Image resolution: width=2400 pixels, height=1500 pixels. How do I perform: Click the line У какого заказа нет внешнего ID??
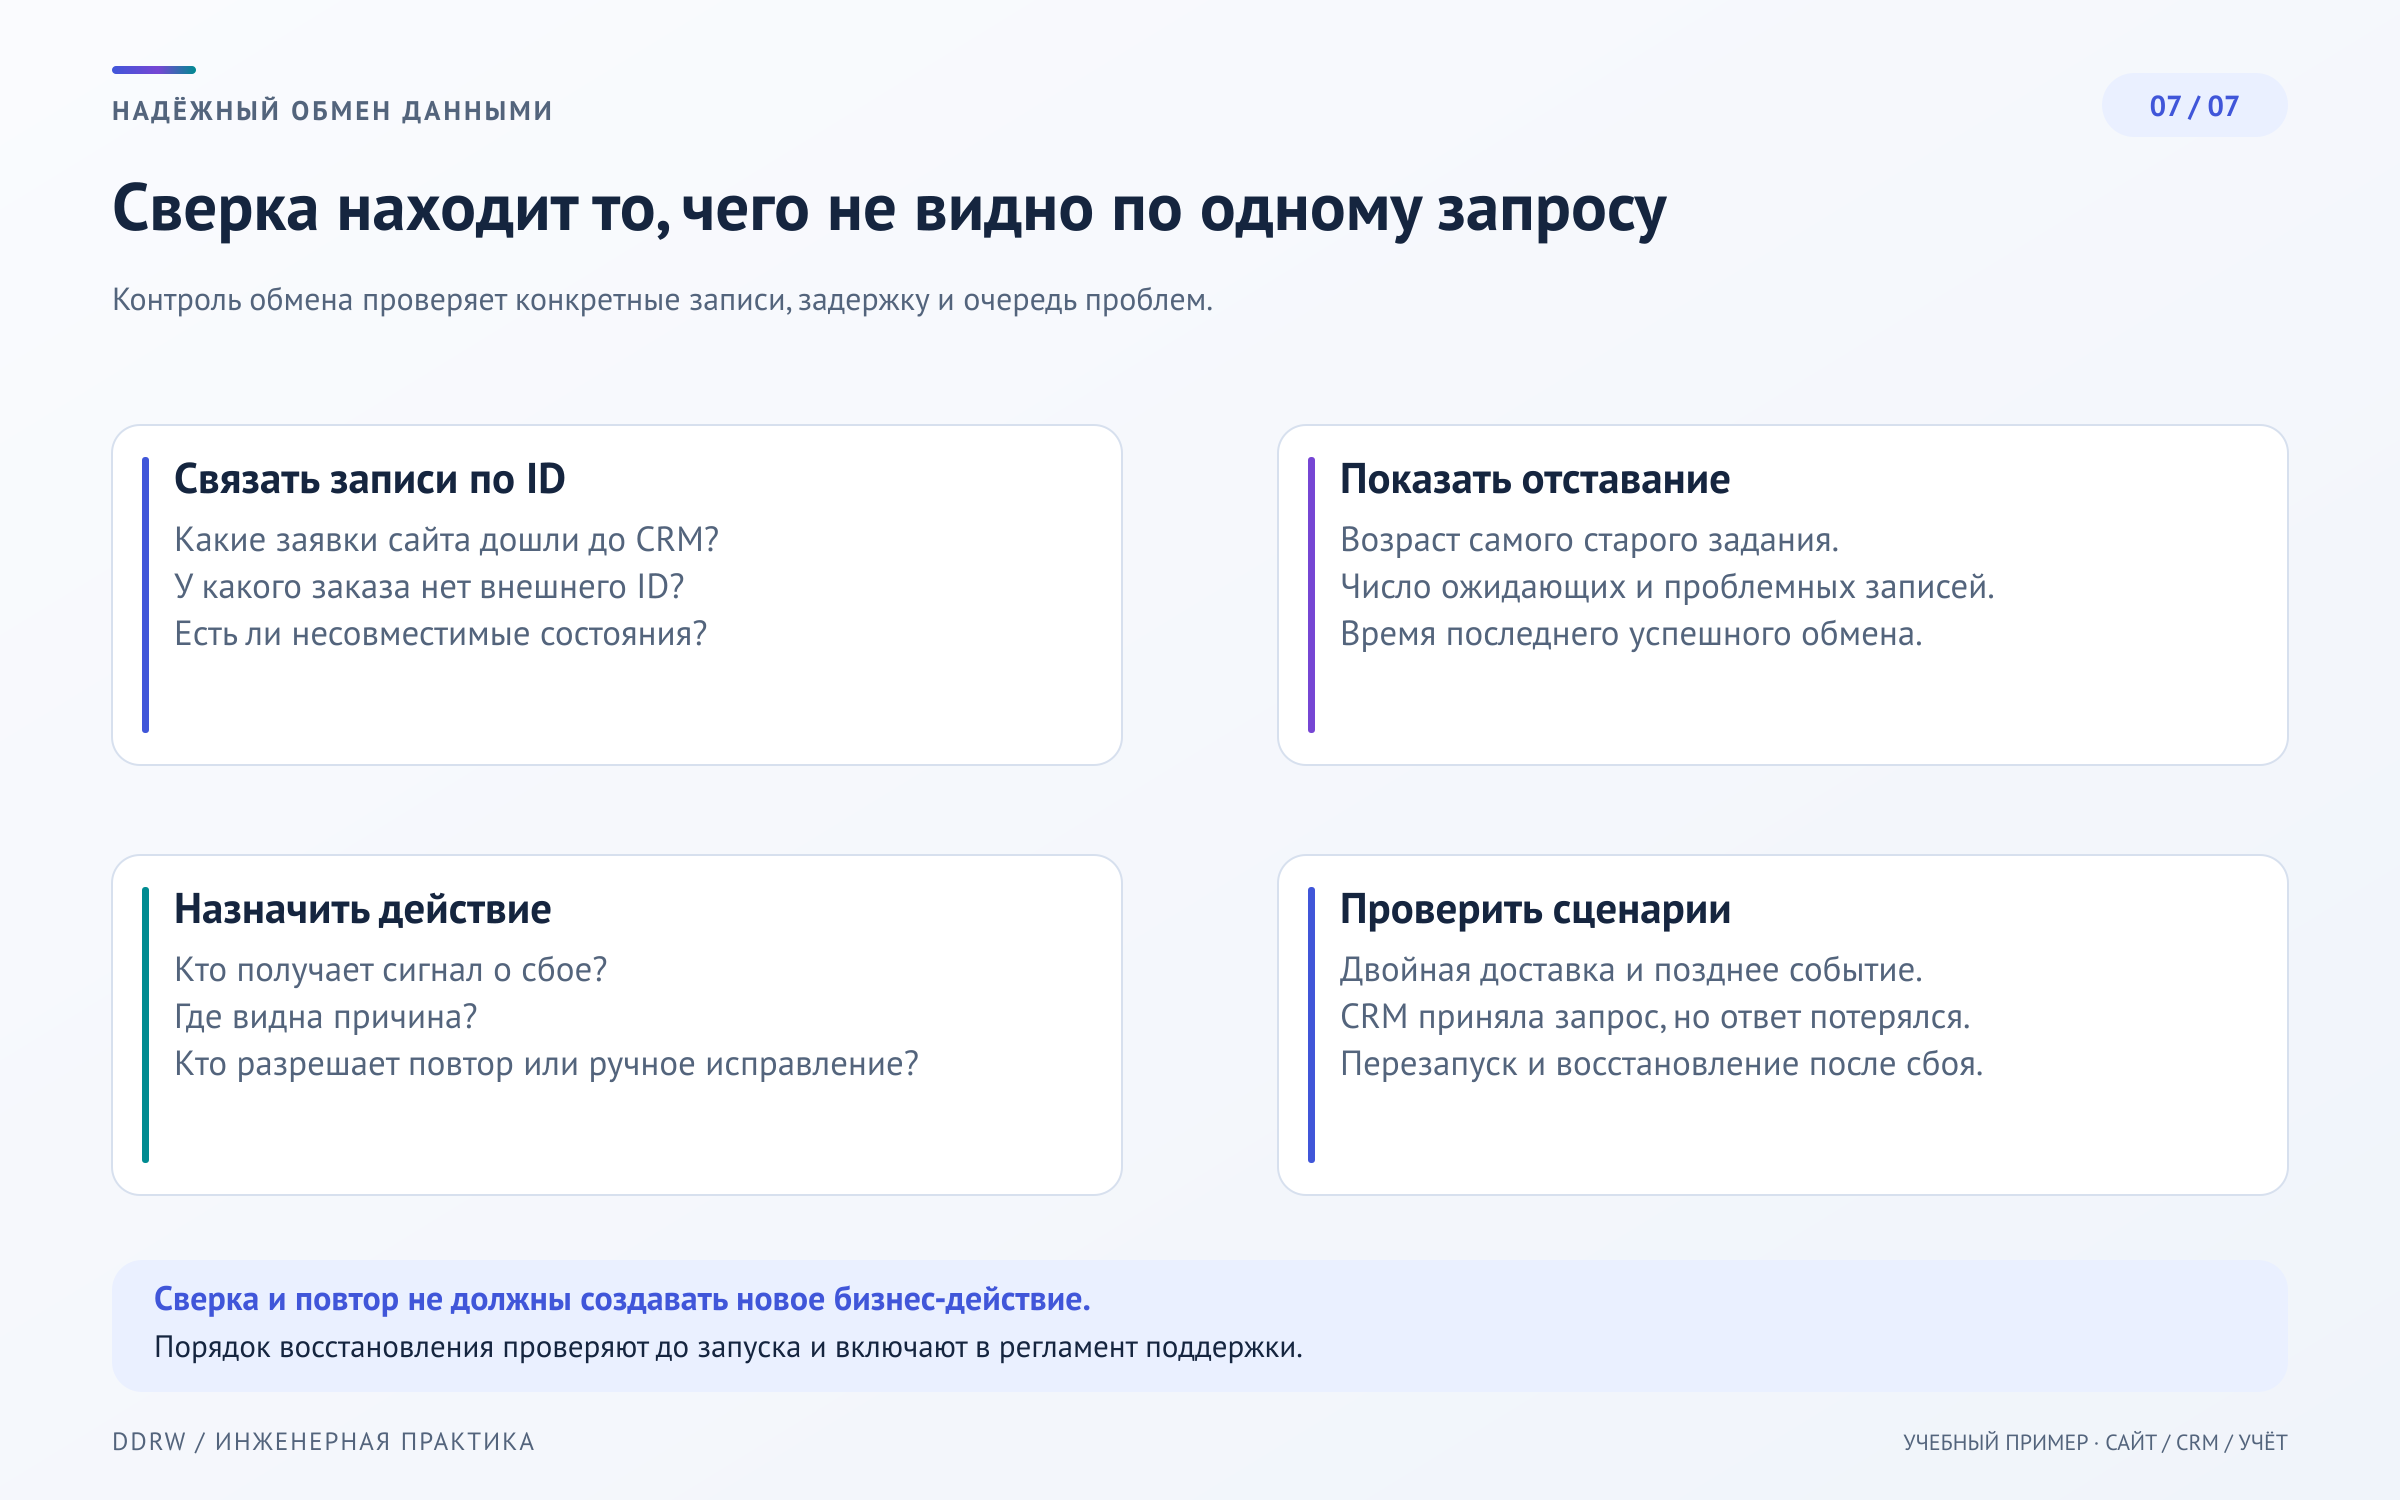coord(429,587)
